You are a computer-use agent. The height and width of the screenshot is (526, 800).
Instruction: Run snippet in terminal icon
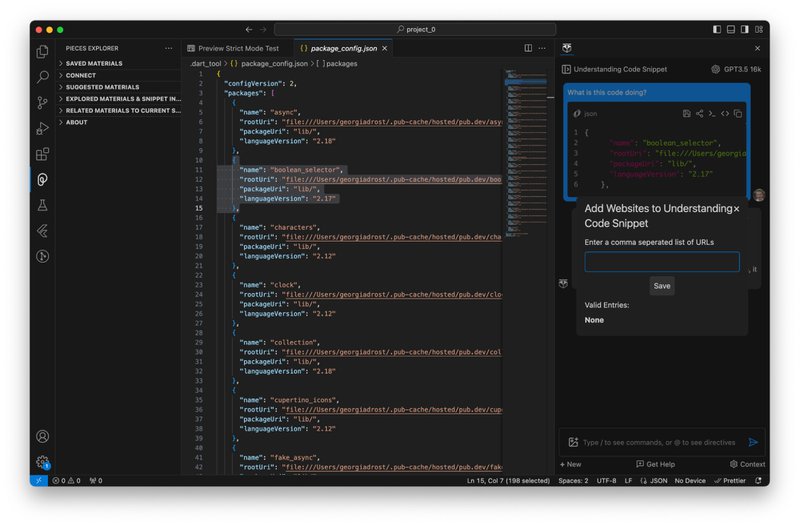[712, 113]
